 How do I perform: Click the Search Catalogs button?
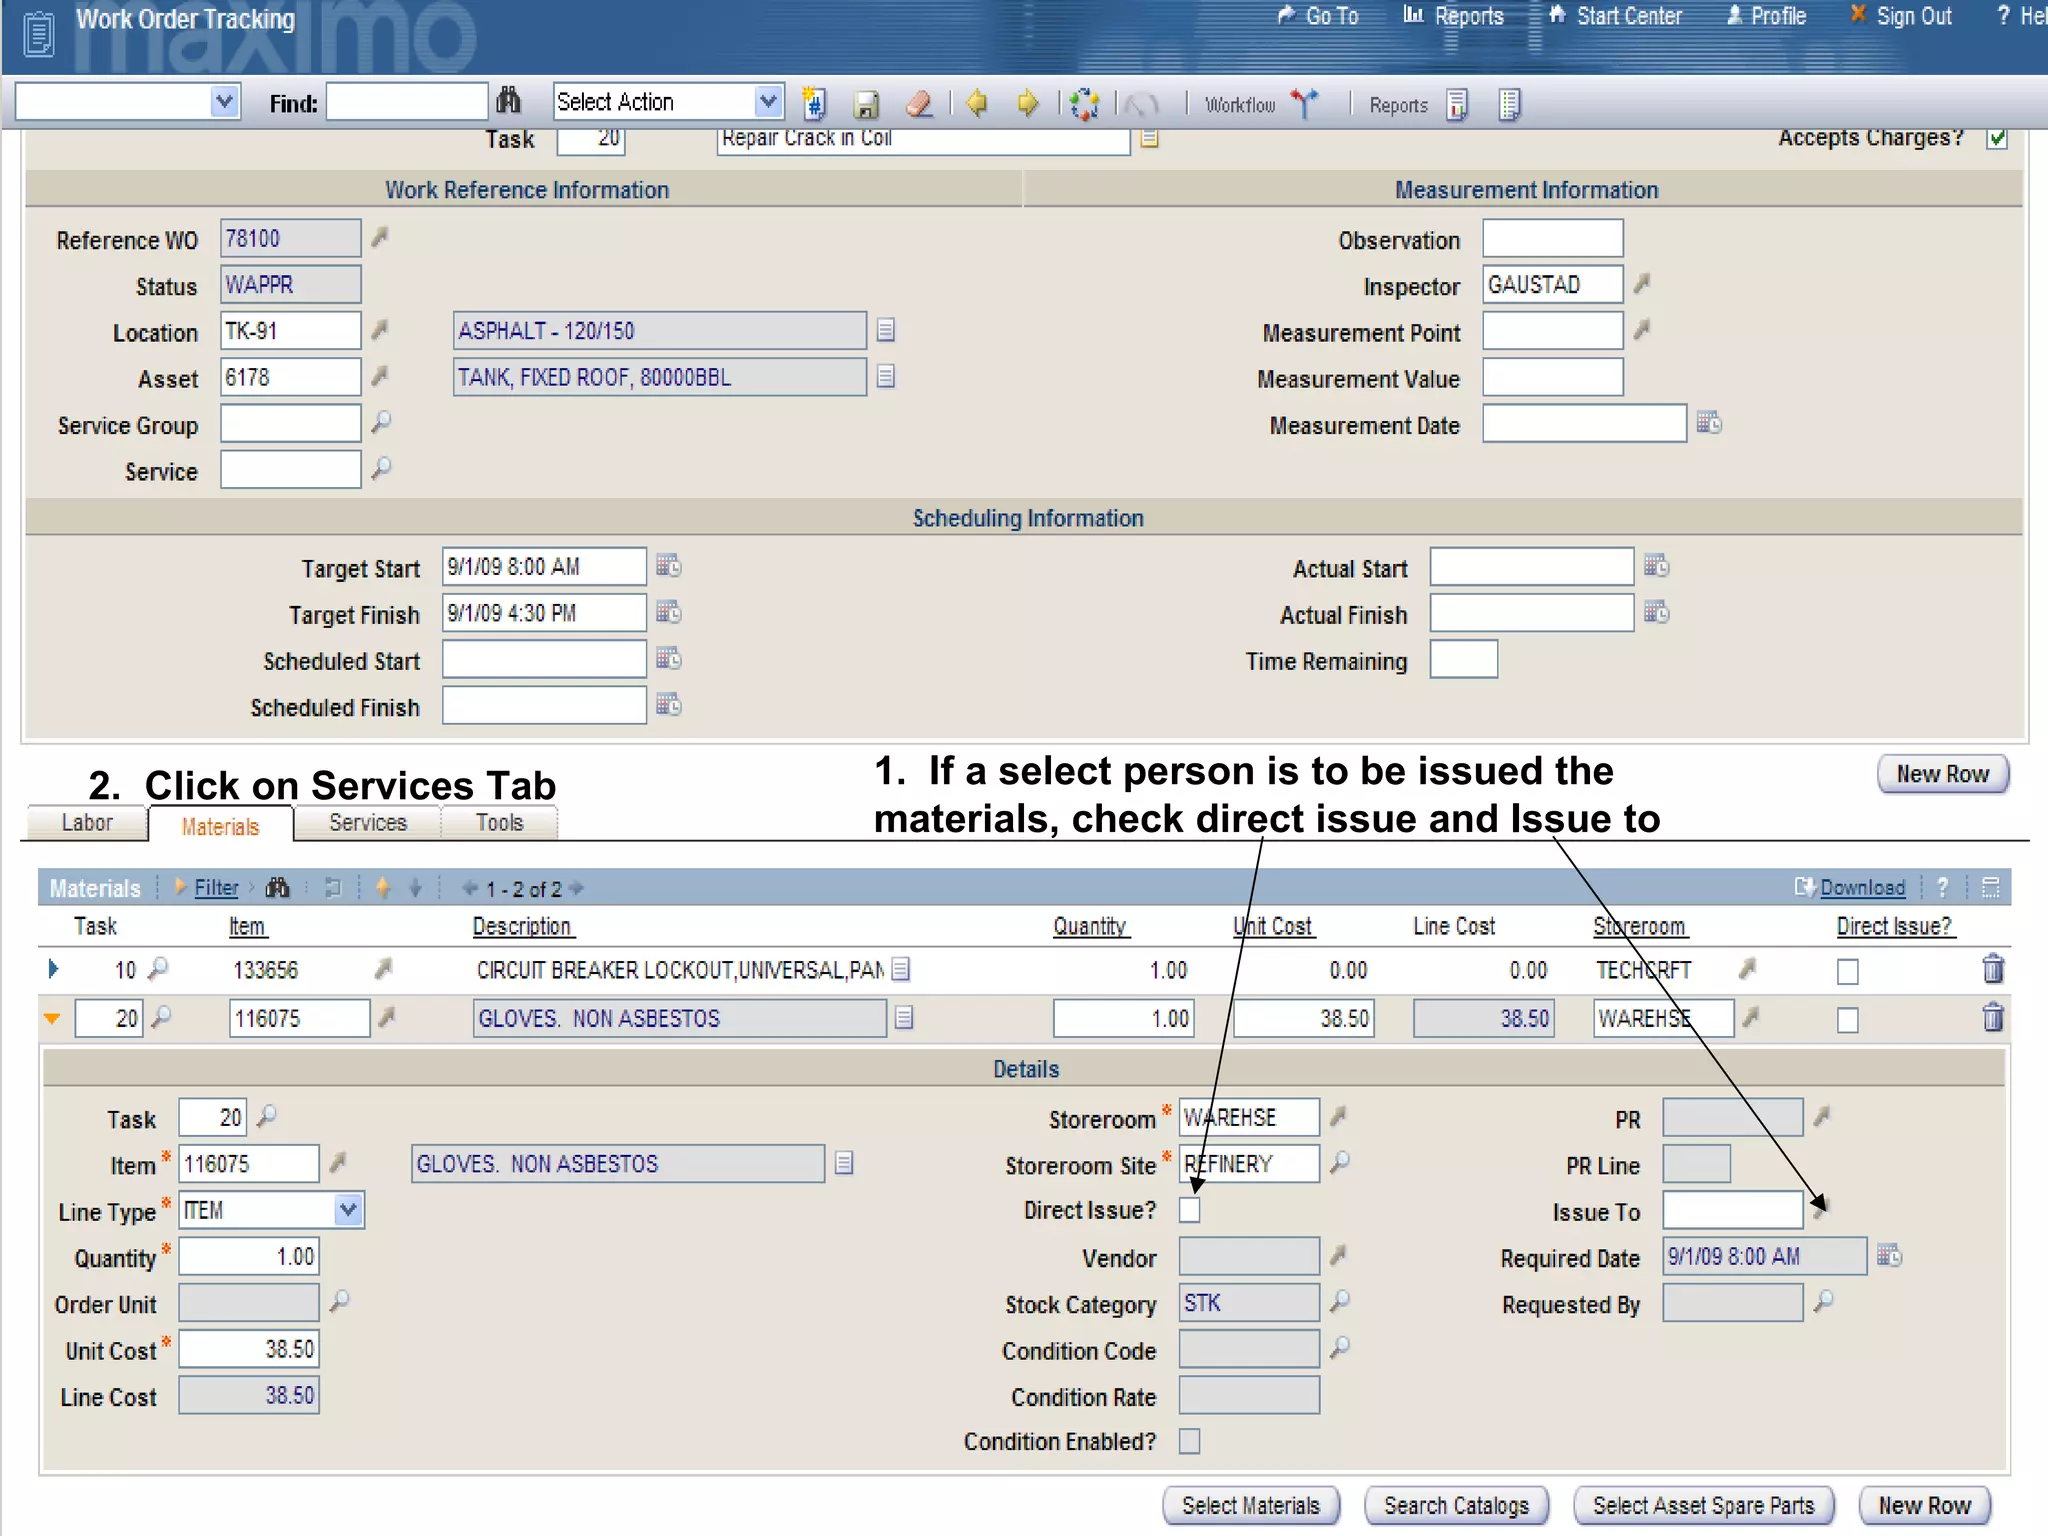1456,1505
